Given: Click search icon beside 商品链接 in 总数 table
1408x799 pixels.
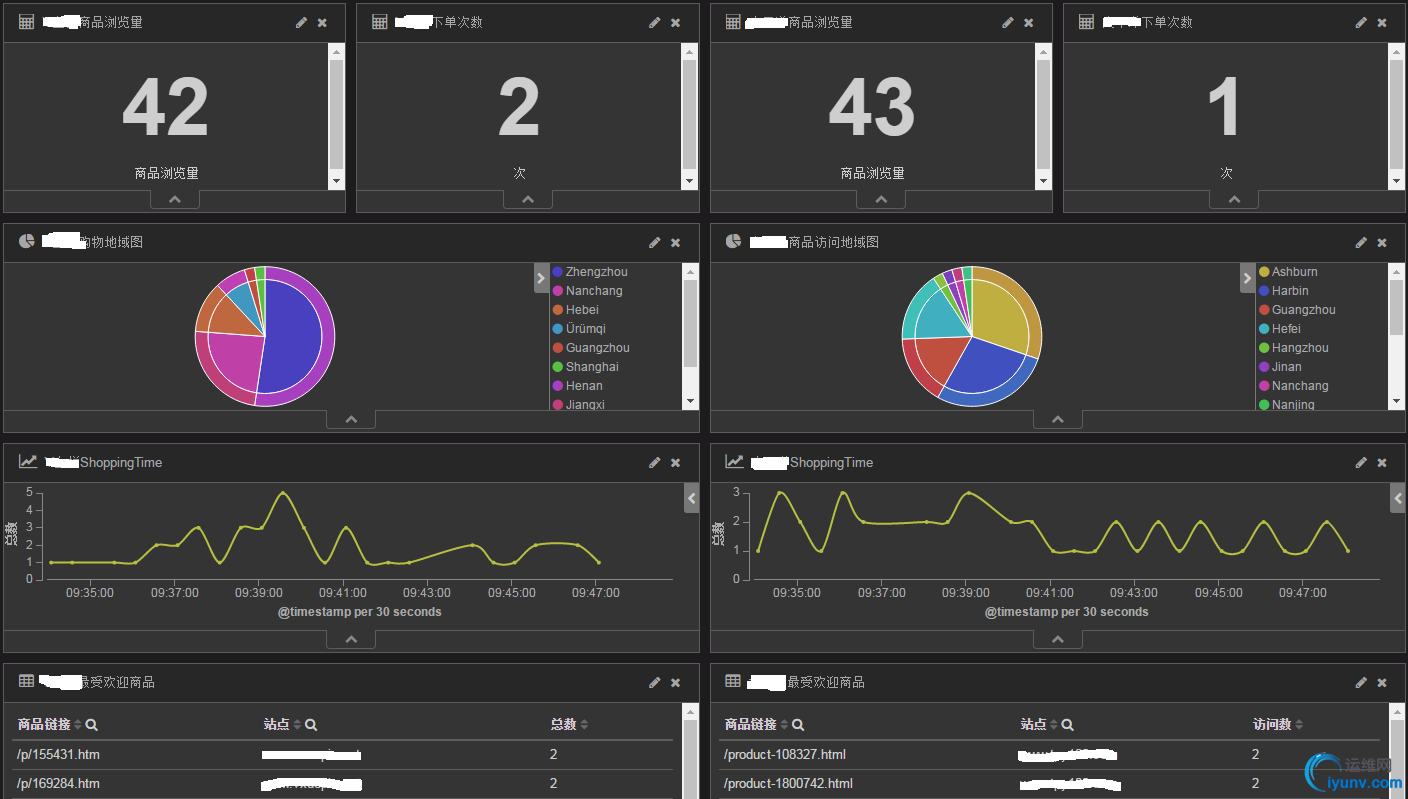Looking at the screenshot, I should coord(92,725).
